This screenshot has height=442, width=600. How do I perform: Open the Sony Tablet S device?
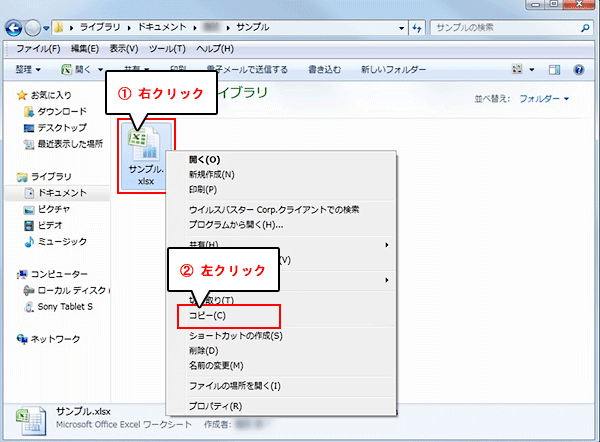(x=65, y=307)
